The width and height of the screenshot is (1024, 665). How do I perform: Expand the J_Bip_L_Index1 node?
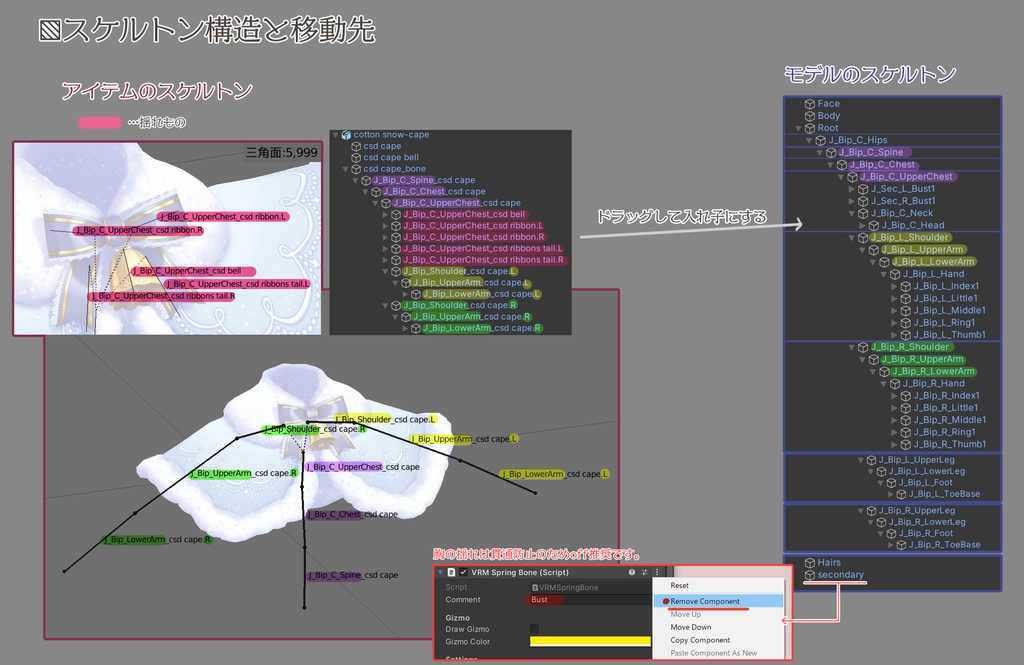point(894,286)
